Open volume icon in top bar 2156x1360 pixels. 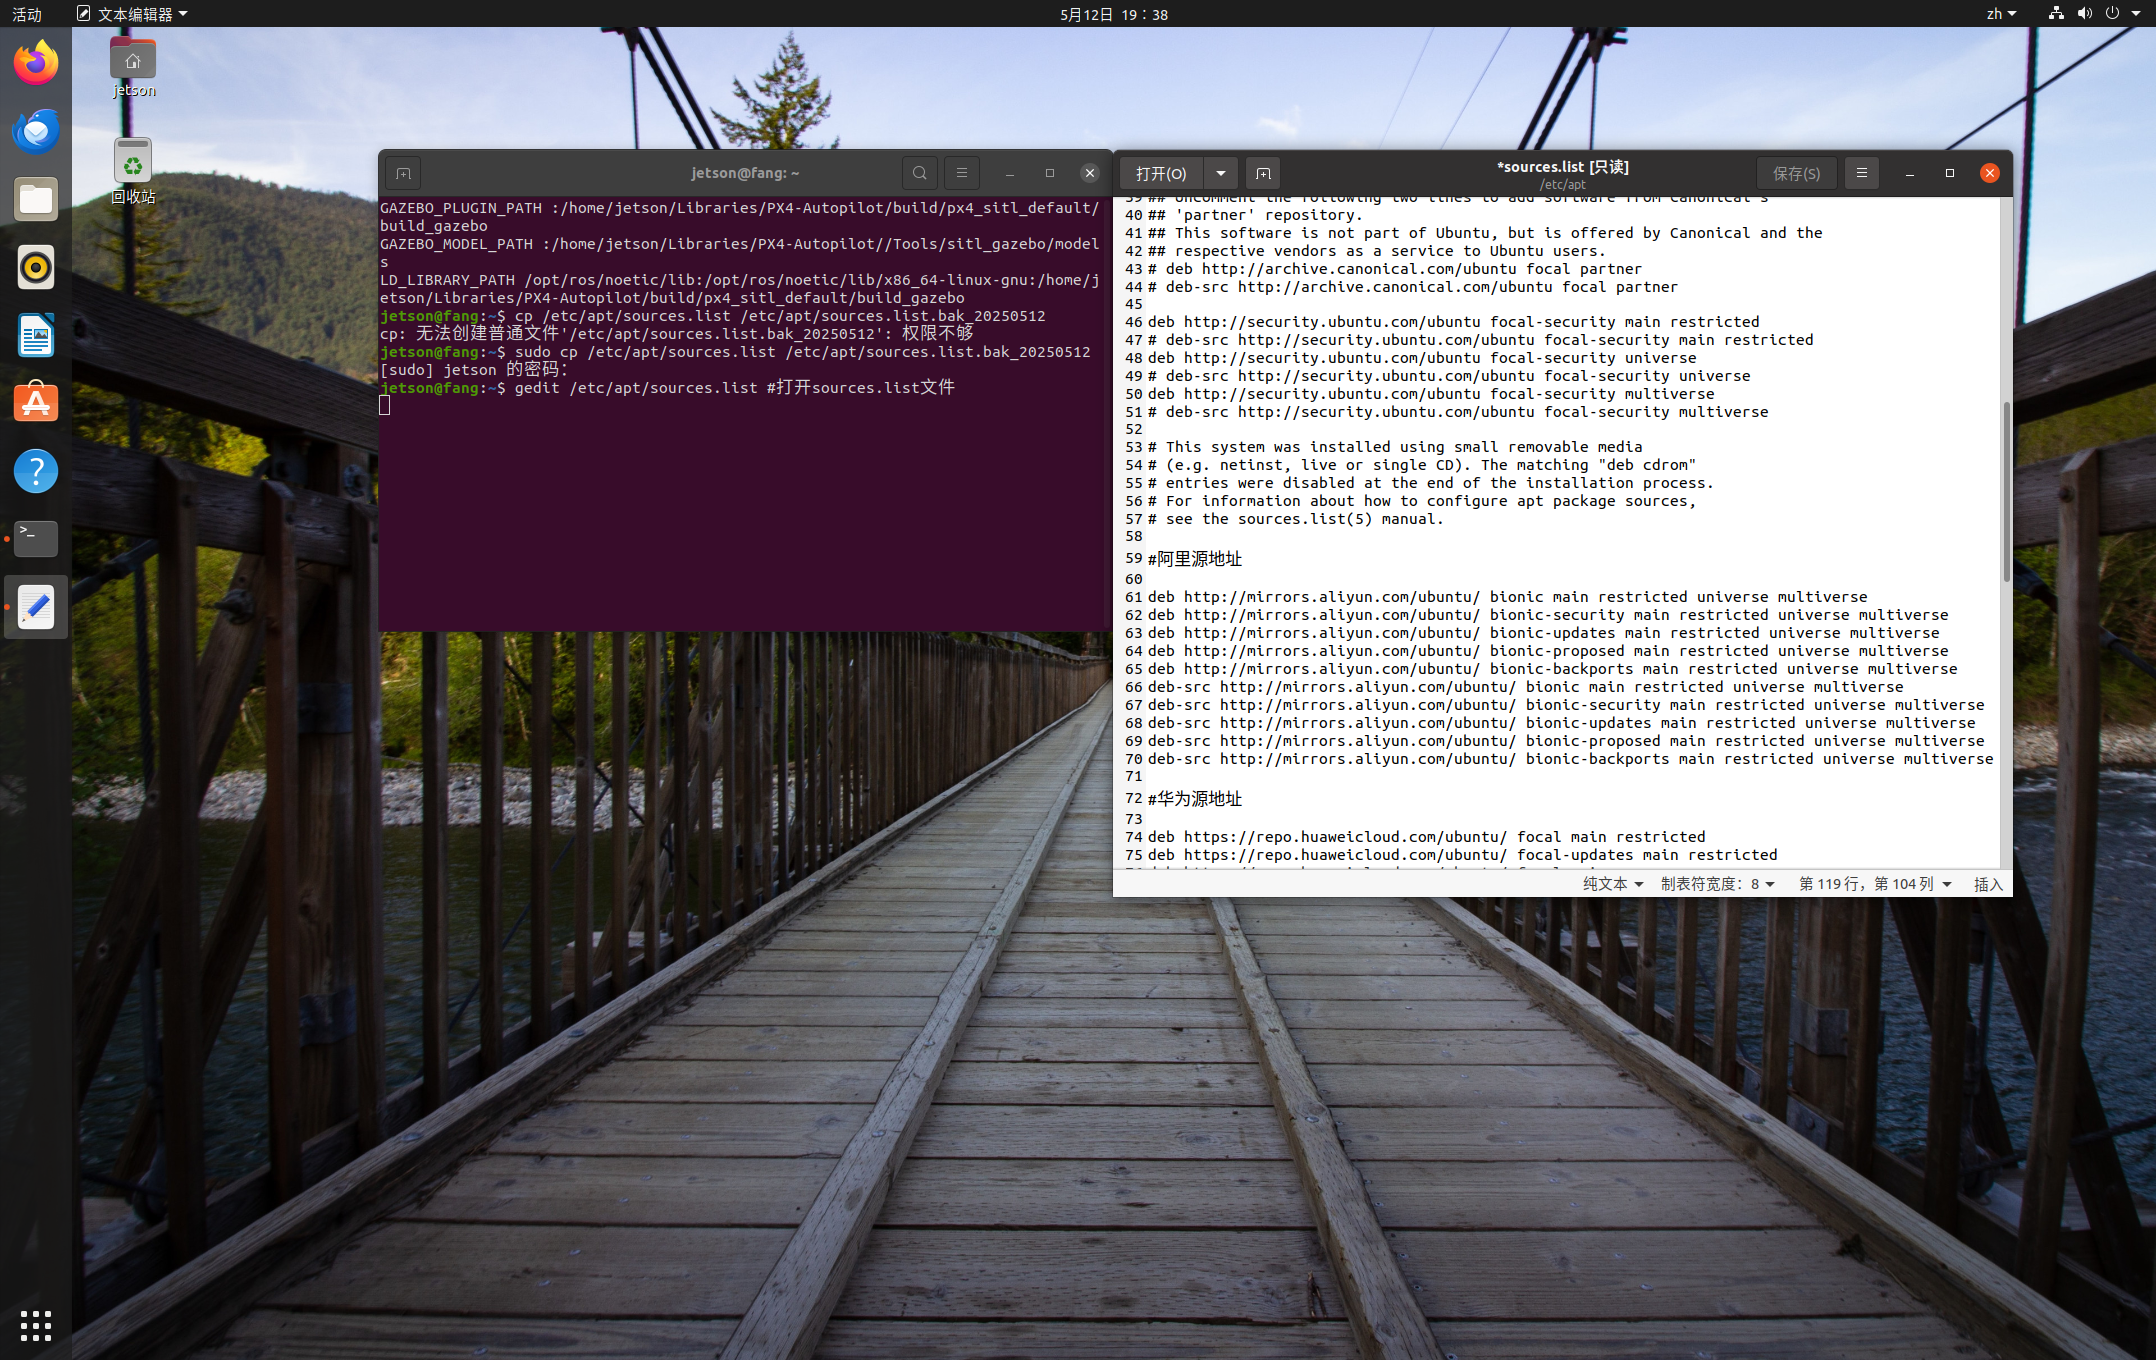(x=2084, y=14)
